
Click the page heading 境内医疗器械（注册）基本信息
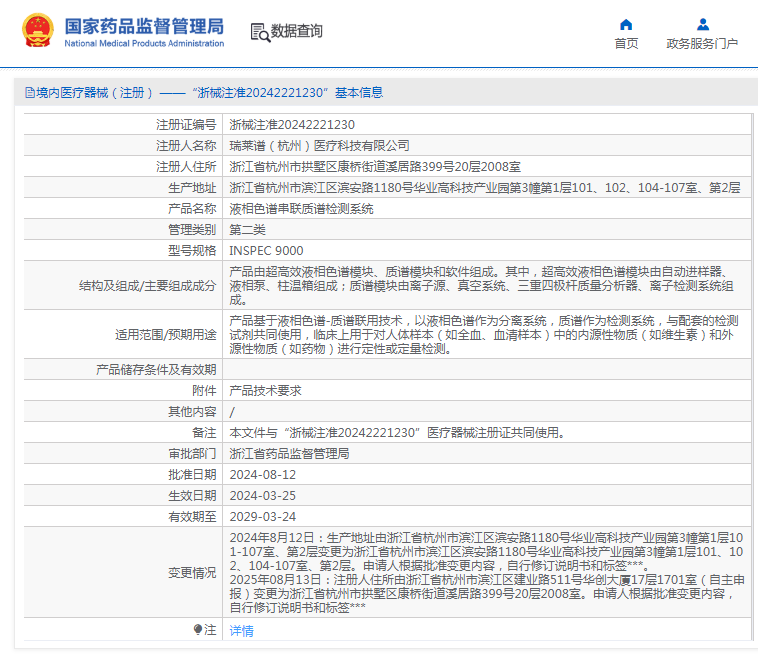210,92
